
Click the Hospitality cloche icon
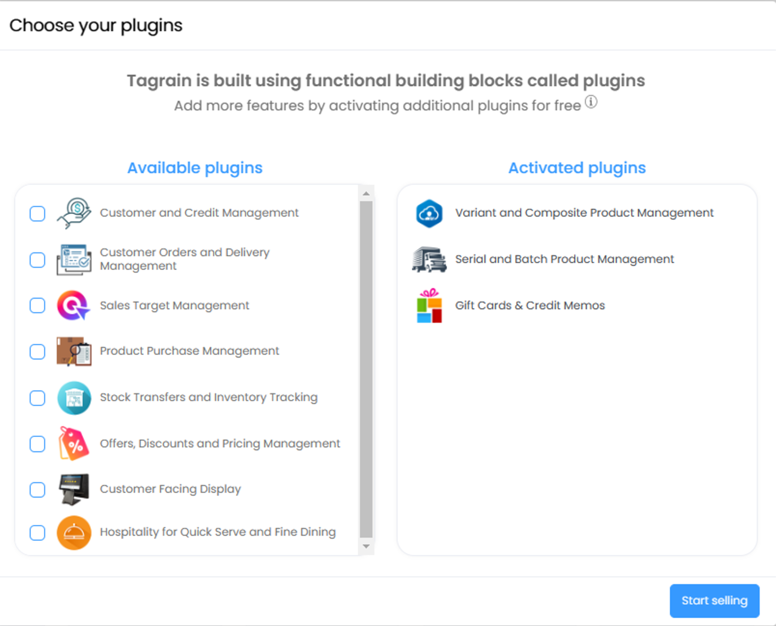point(74,533)
